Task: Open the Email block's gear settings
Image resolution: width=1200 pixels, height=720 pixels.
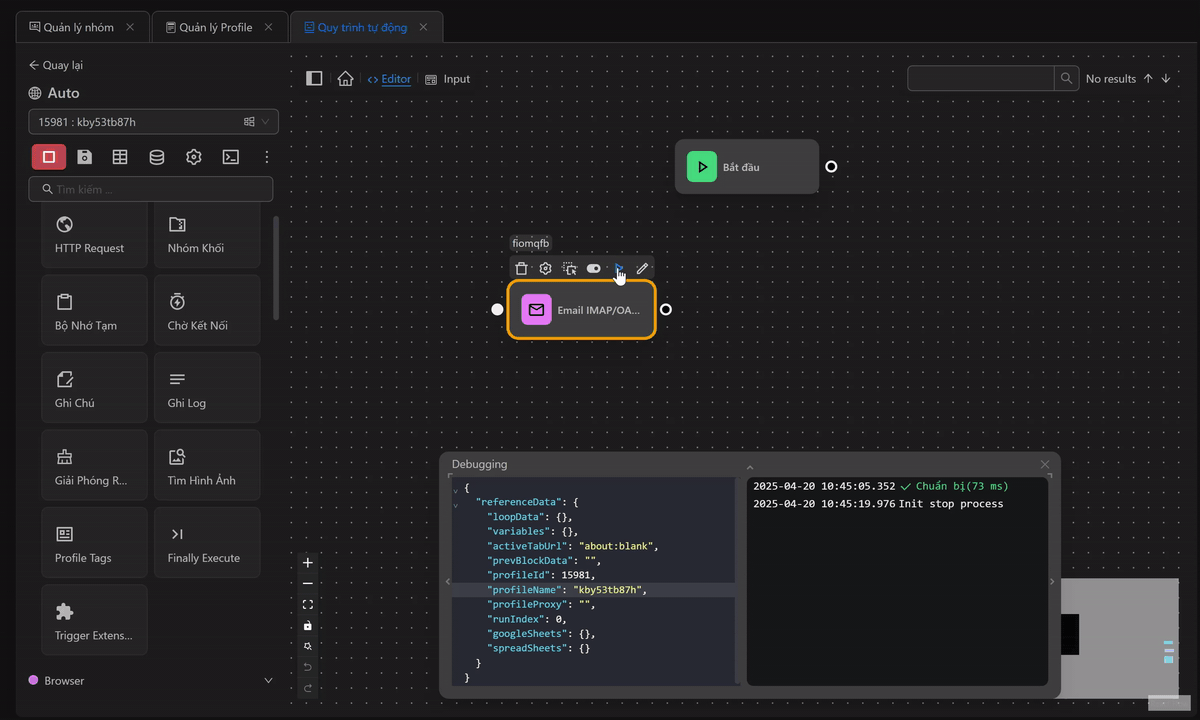Action: pyautogui.click(x=545, y=268)
